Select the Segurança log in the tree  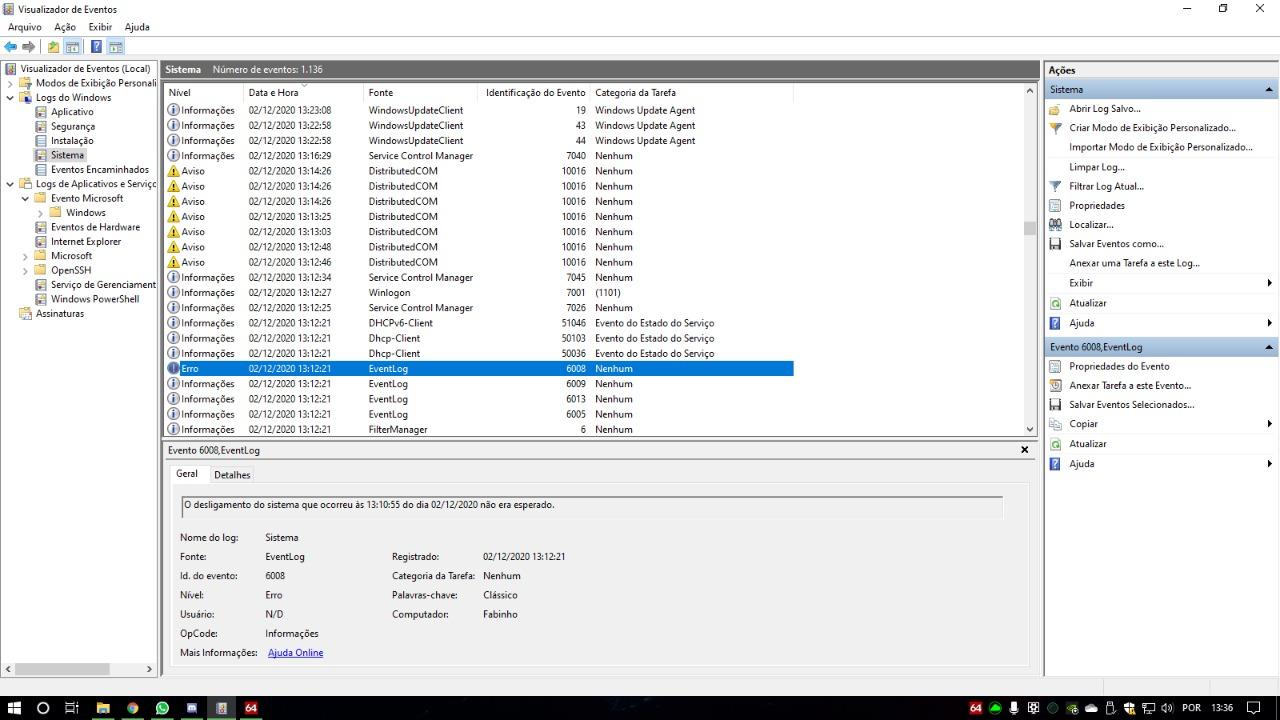(x=73, y=126)
